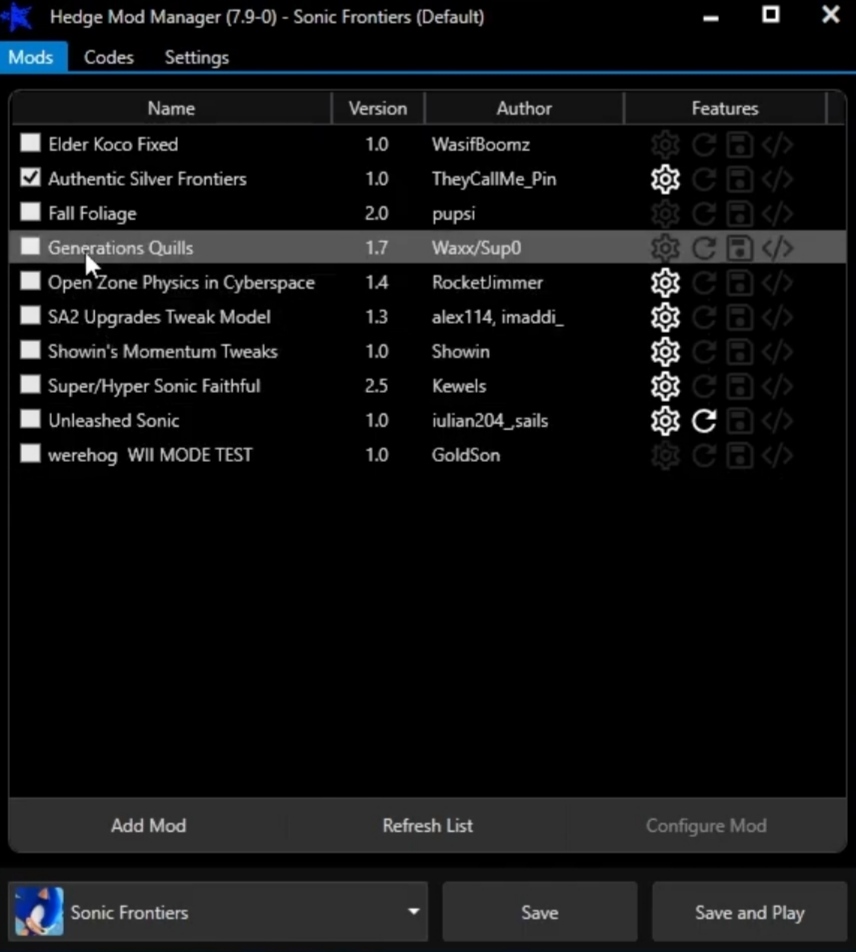The height and width of the screenshot is (952, 856).
Task: Enable the Fall Foliage mod checkbox
Action: (30, 212)
